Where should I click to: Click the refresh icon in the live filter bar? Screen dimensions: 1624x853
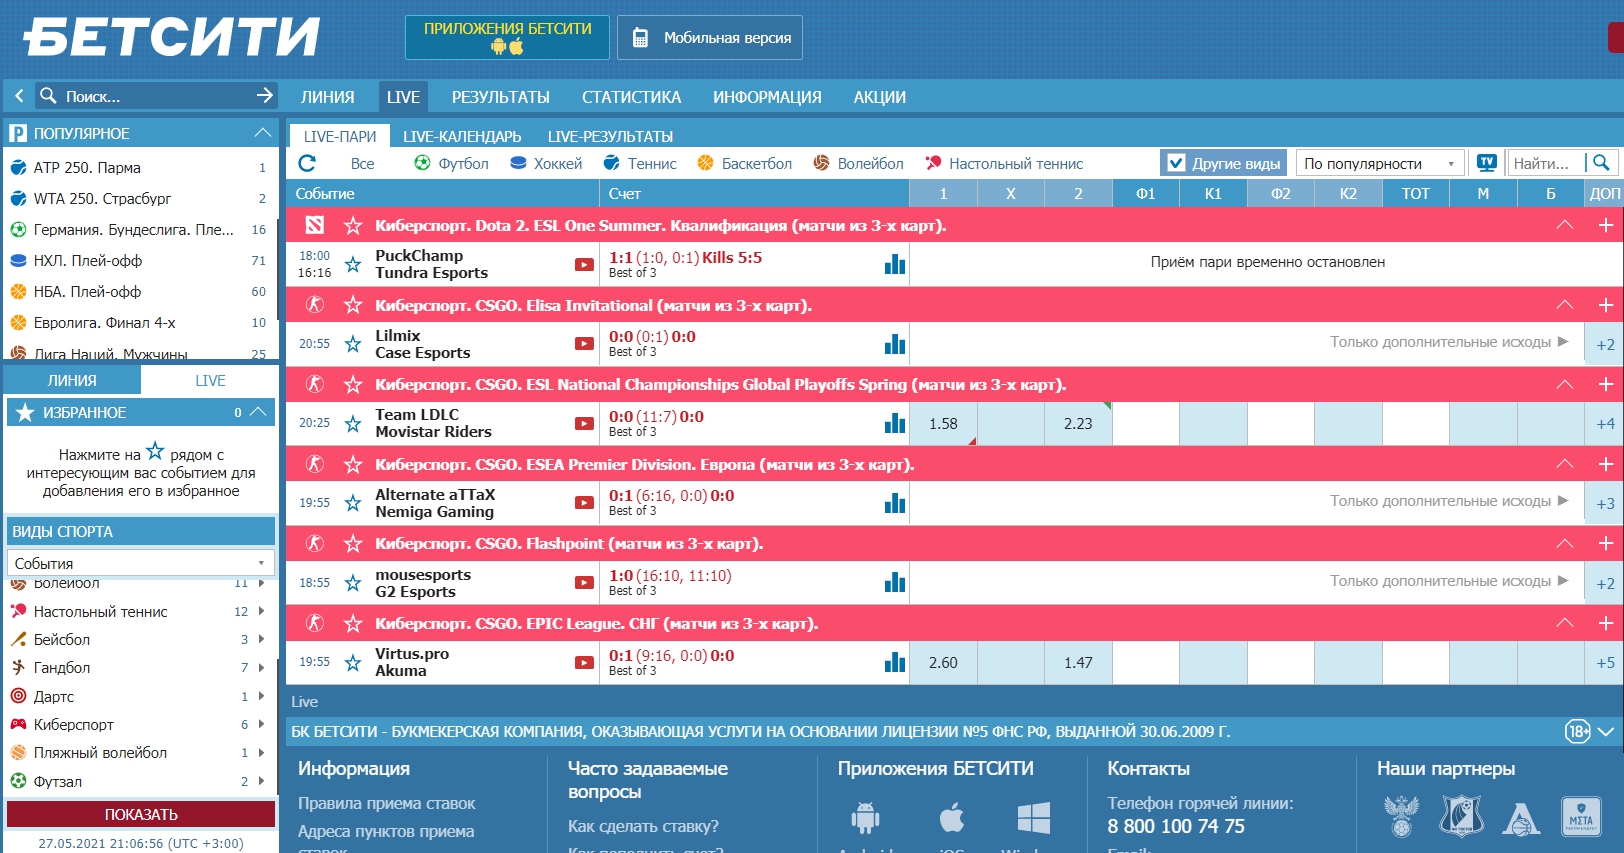[x=307, y=163]
